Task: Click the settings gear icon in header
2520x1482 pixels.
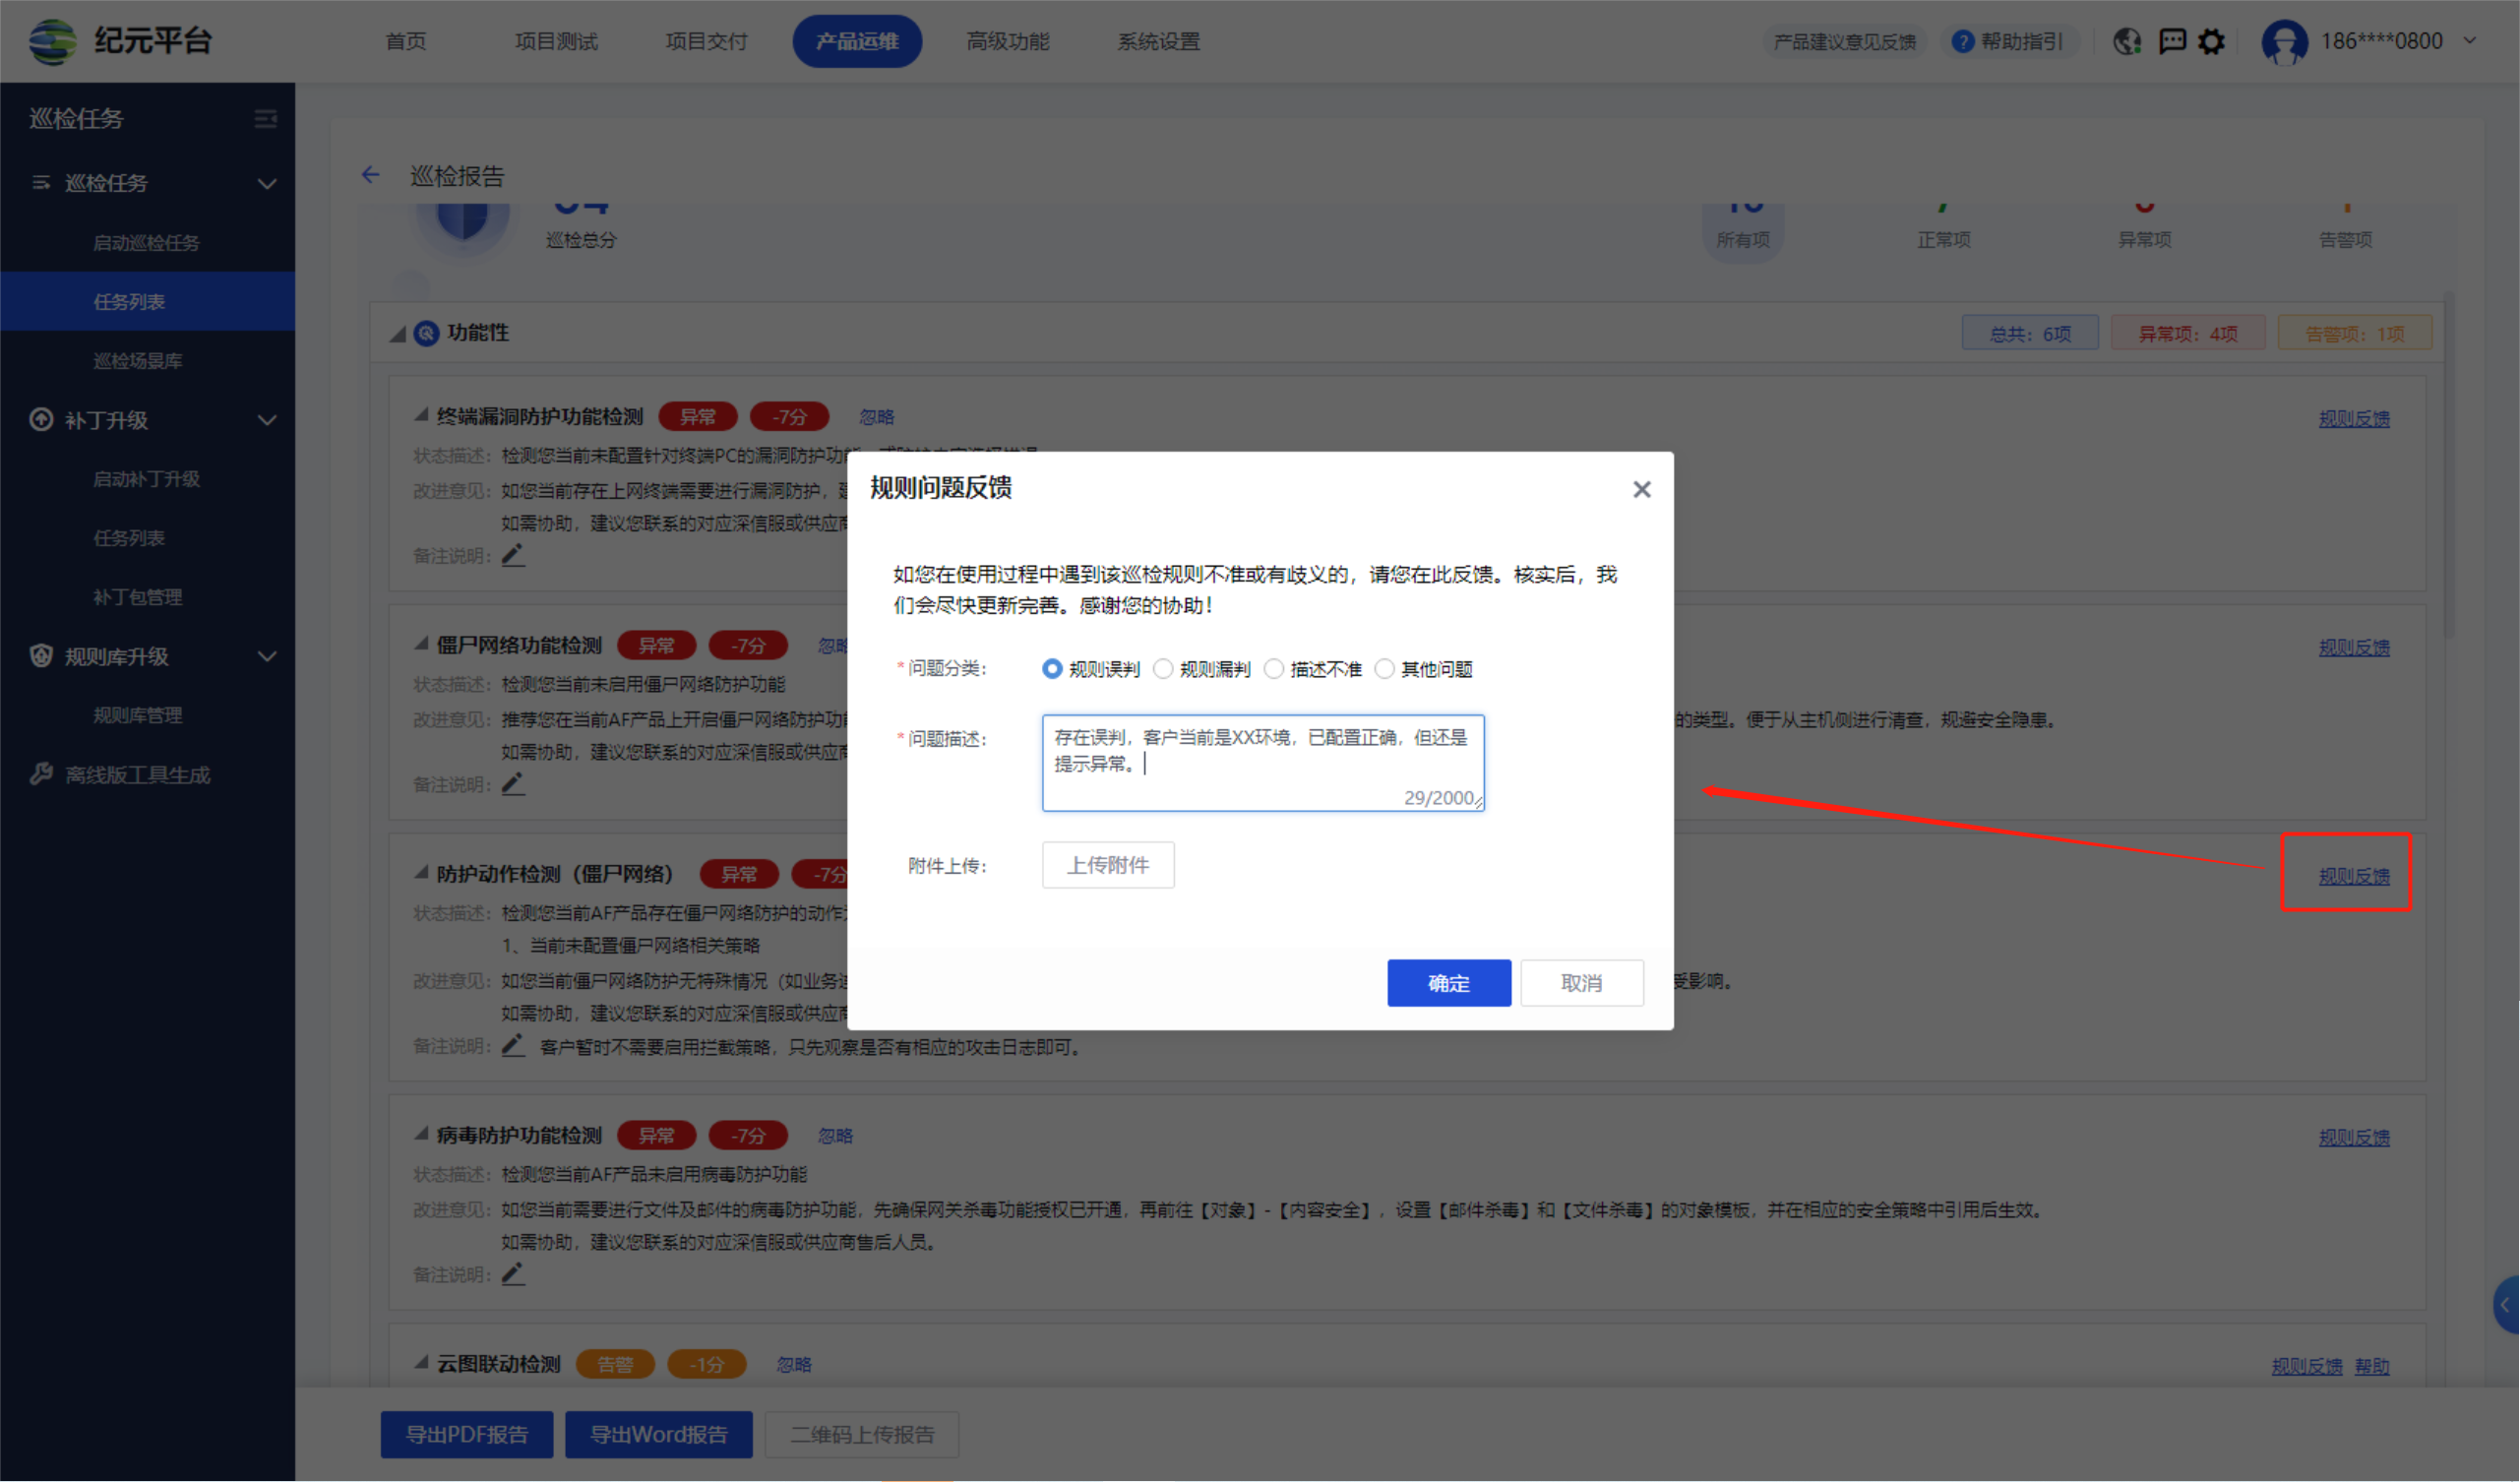Action: pyautogui.click(x=2211, y=42)
